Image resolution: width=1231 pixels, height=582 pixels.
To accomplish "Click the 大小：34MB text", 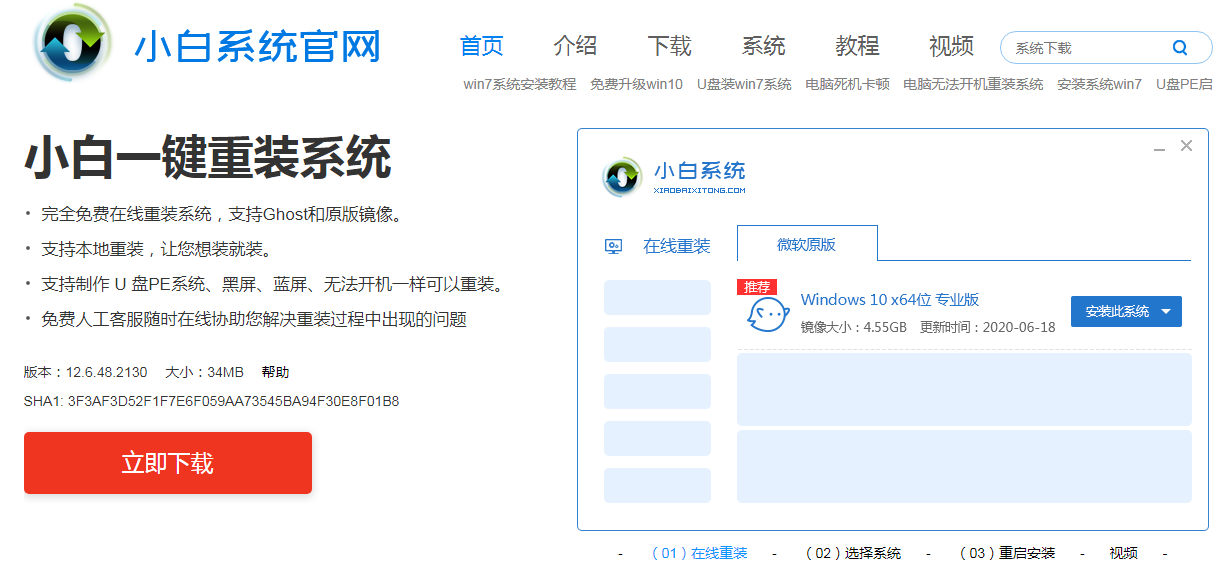I will click(x=204, y=372).
